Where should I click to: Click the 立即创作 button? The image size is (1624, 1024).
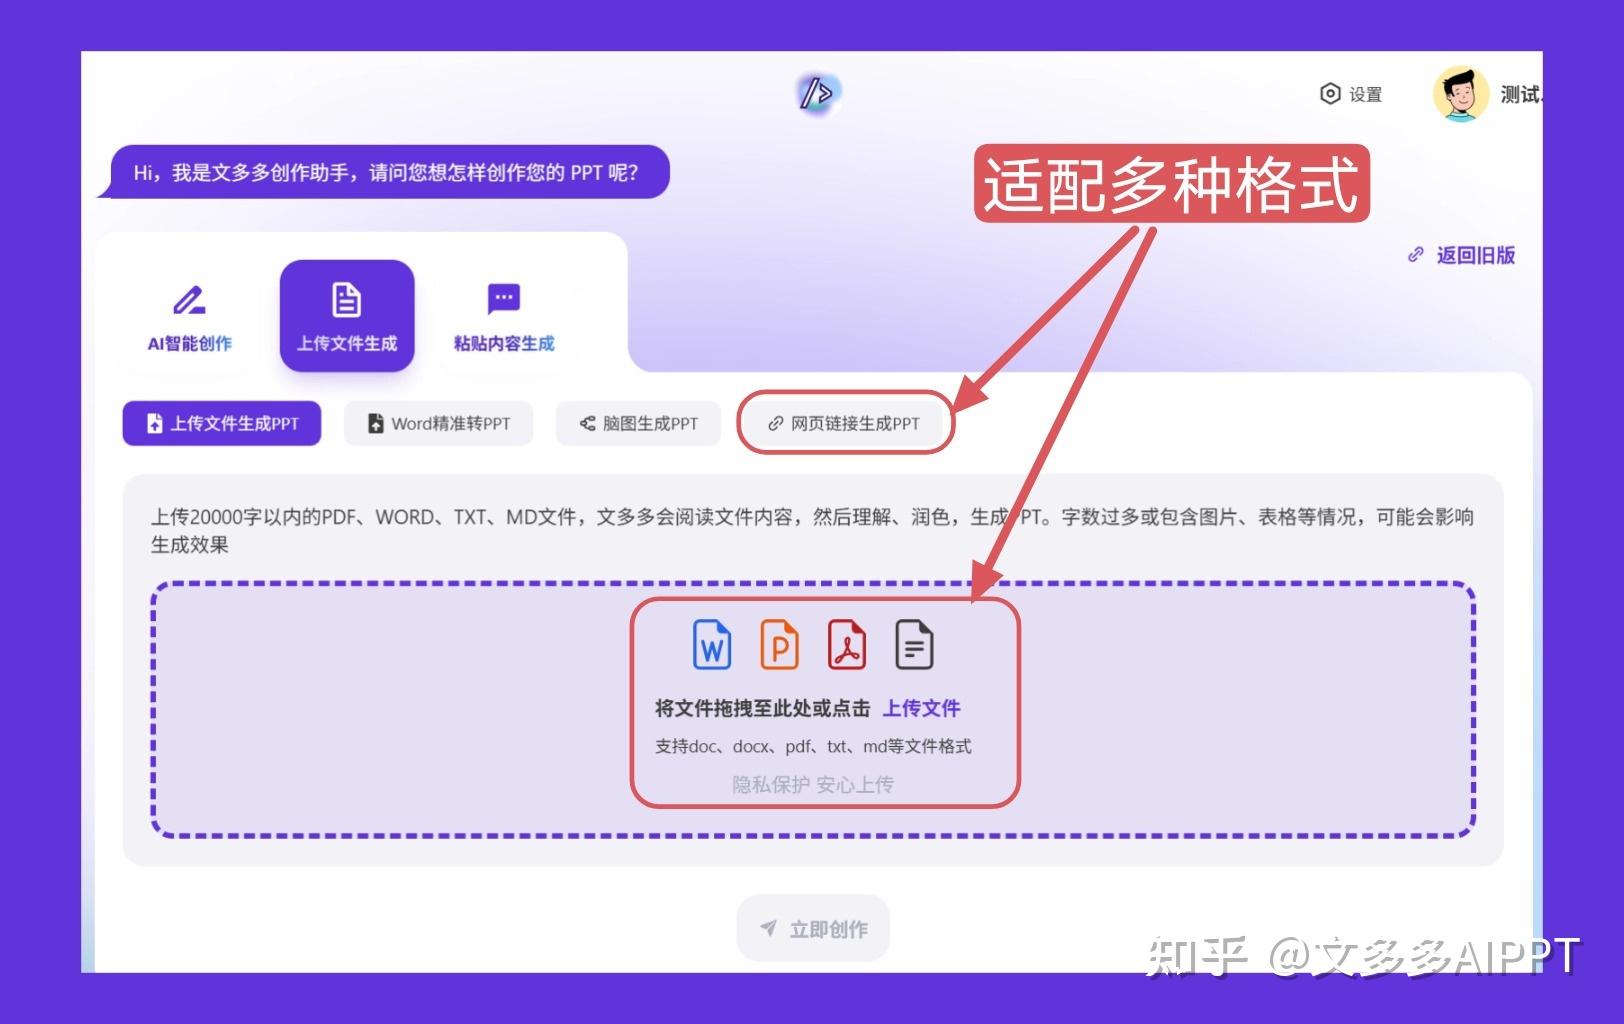click(x=813, y=927)
